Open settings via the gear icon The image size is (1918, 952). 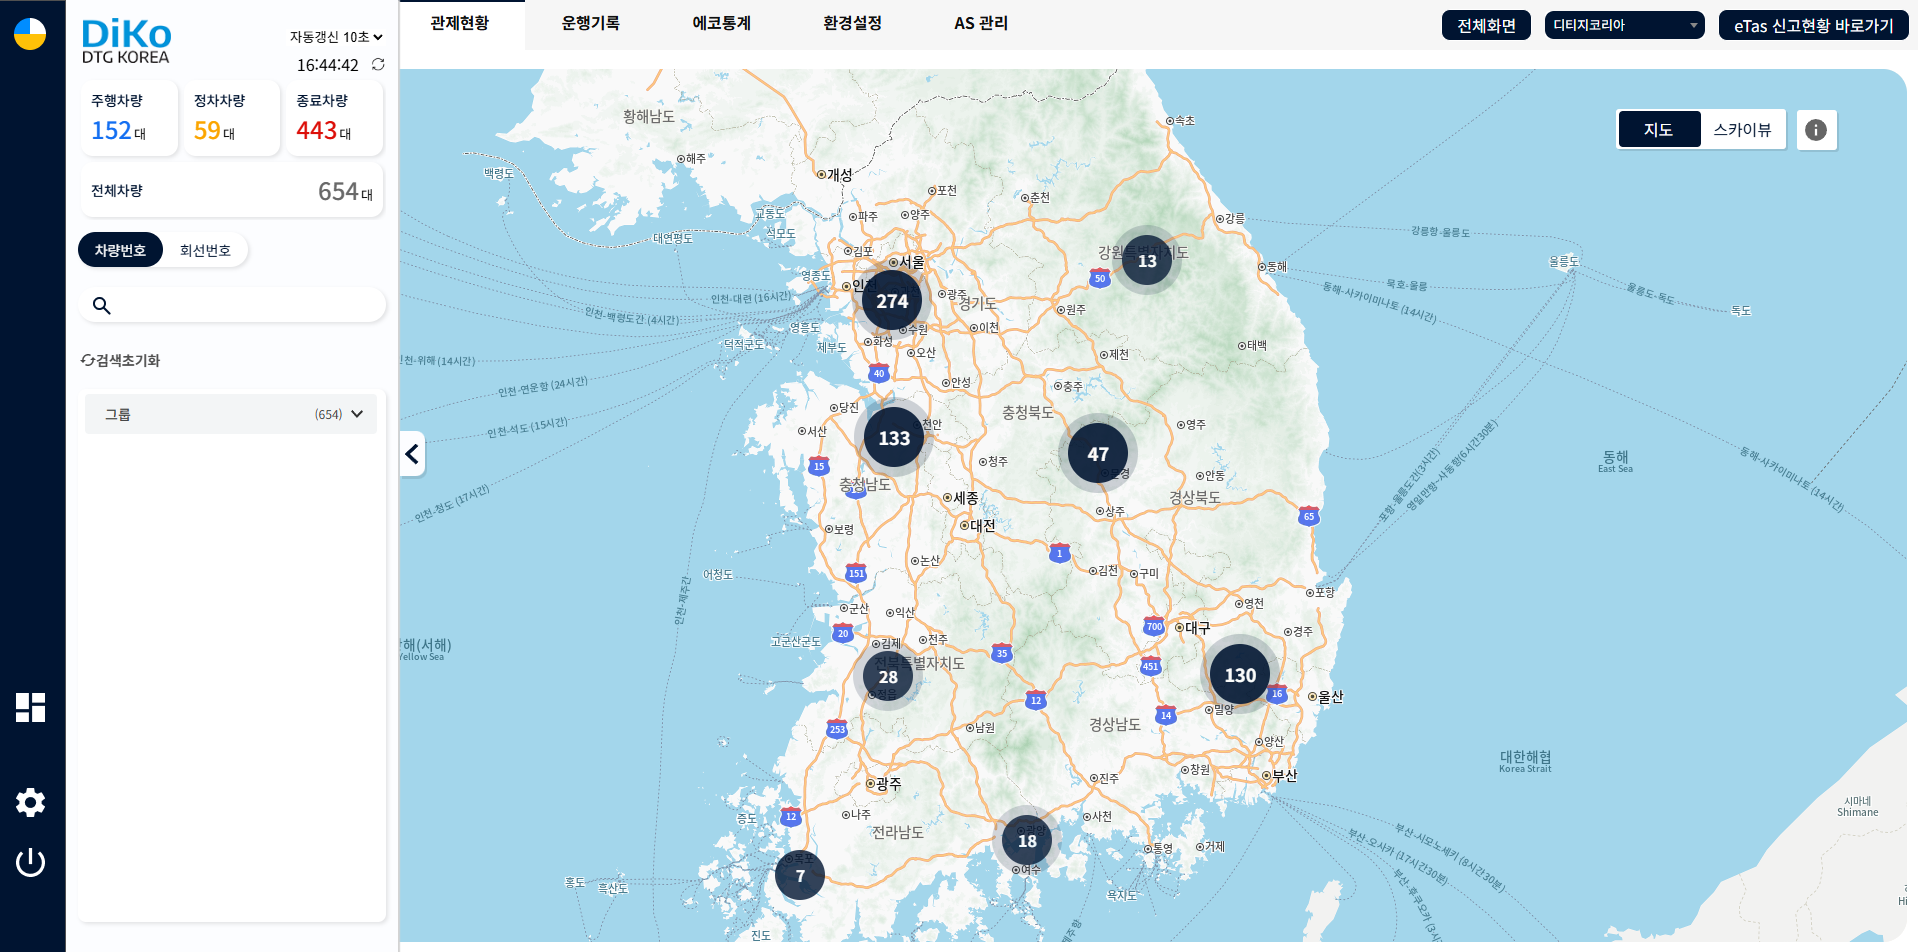click(x=30, y=802)
